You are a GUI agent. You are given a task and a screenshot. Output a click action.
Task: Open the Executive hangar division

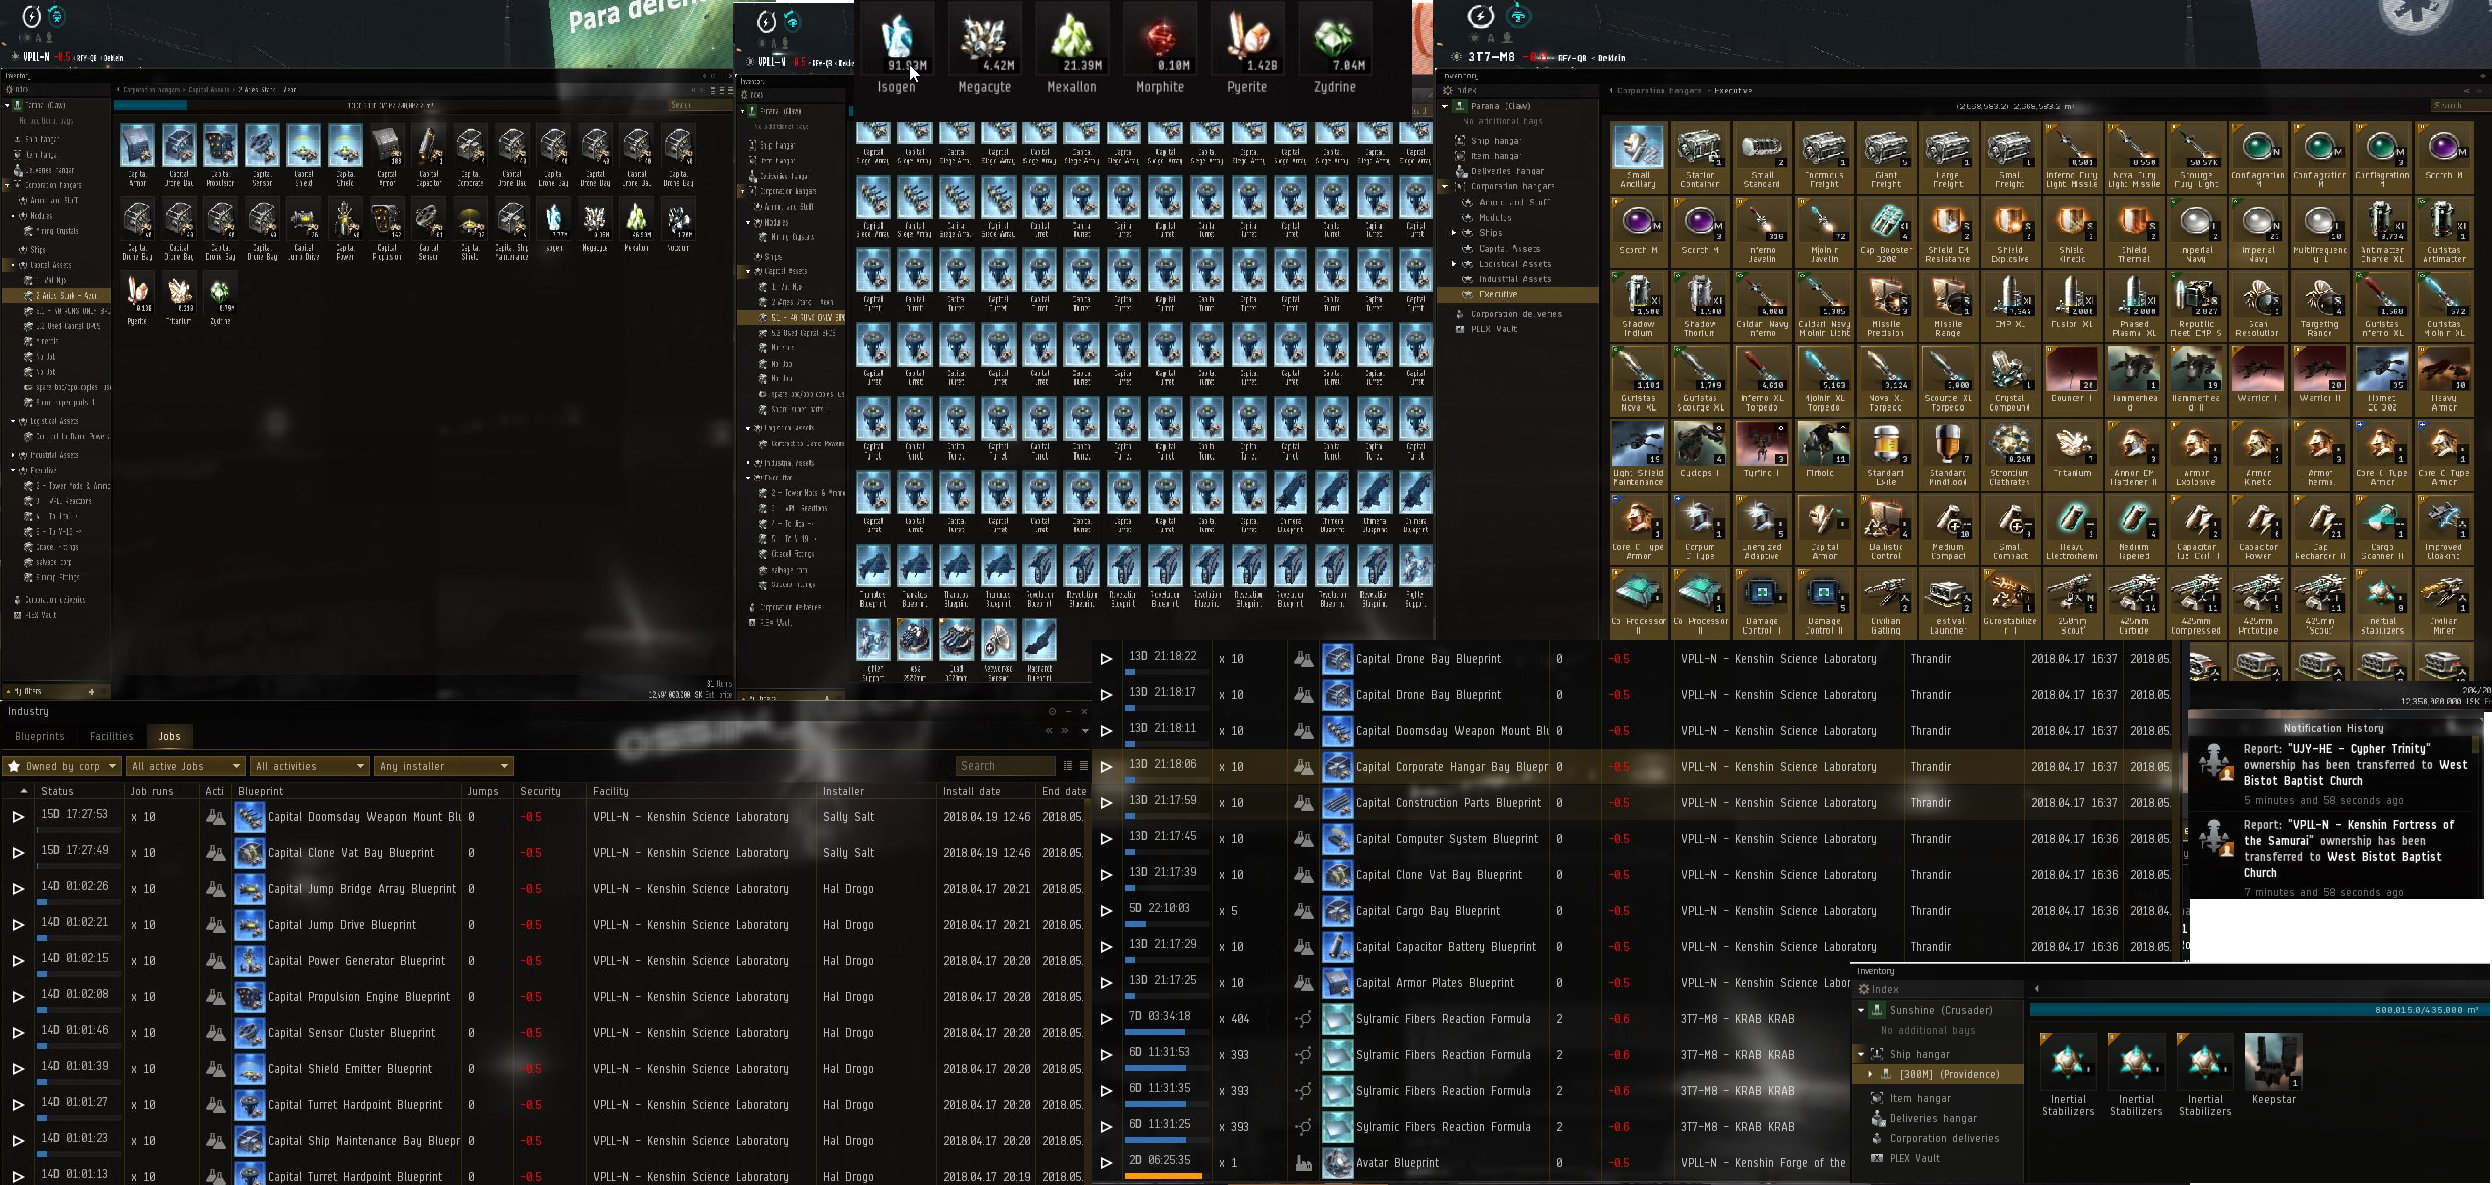click(x=1516, y=295)
